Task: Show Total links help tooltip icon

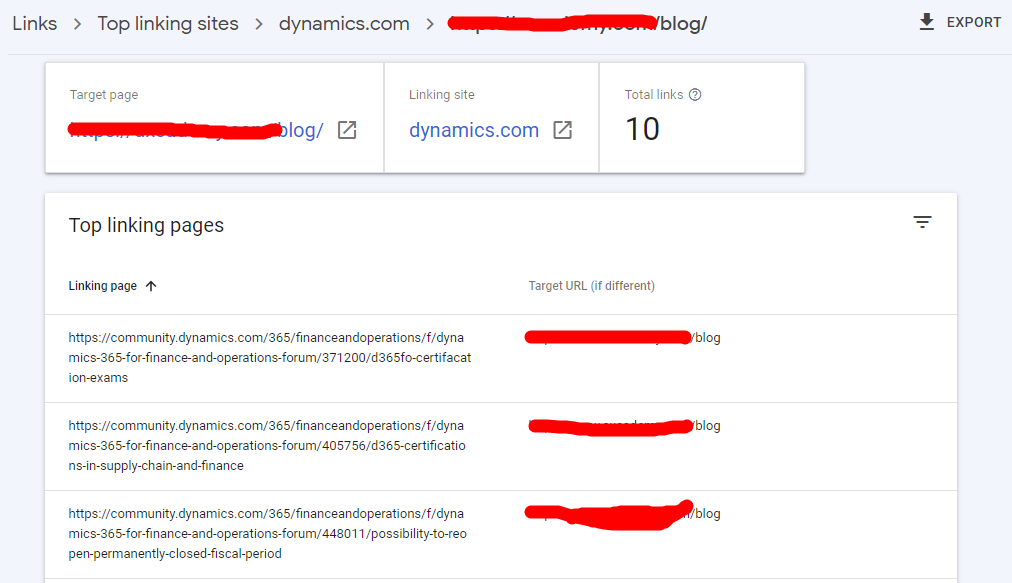Action: (x=695, y=95)
